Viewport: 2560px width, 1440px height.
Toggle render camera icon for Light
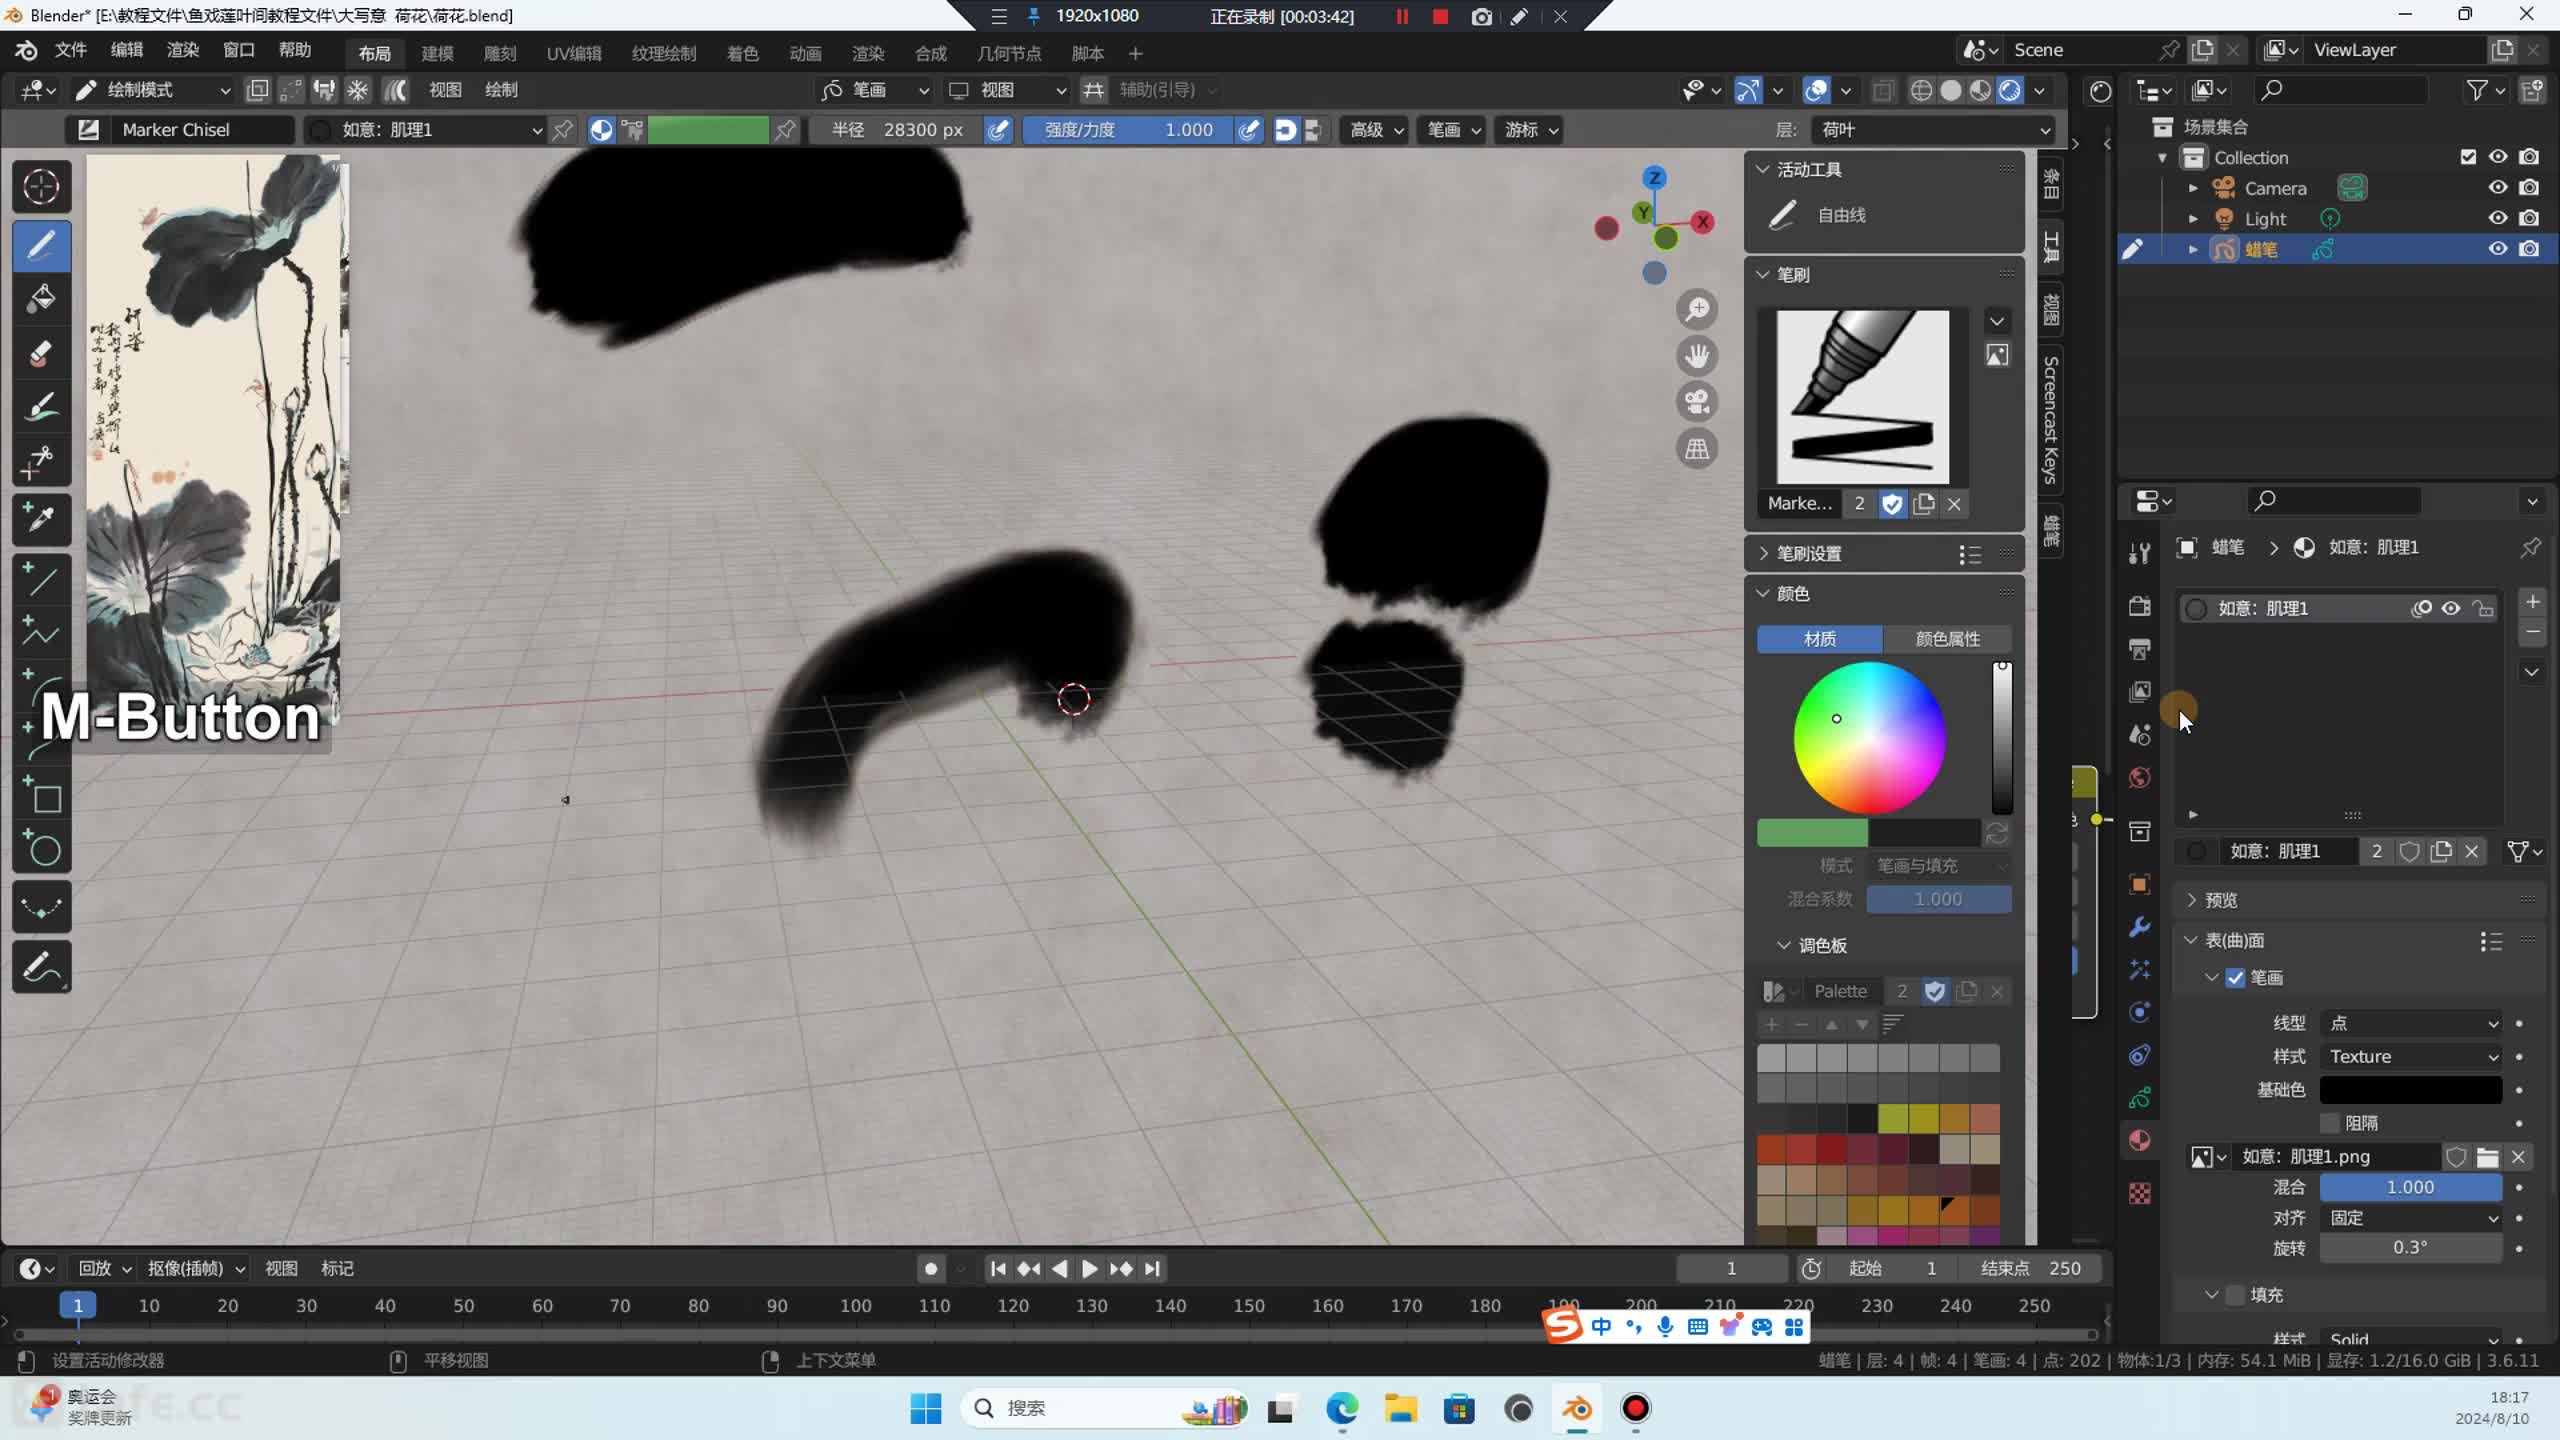pyautogui.click(x=2529, y=218)
